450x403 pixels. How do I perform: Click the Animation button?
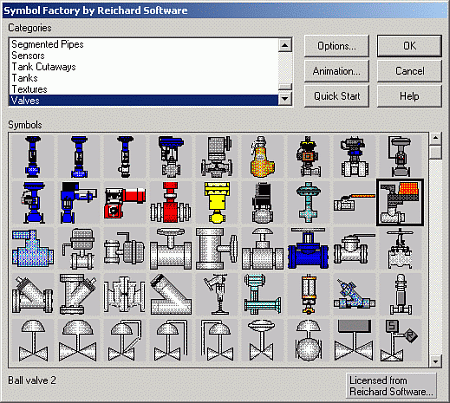pyautogui.click(x=336, y=71)
